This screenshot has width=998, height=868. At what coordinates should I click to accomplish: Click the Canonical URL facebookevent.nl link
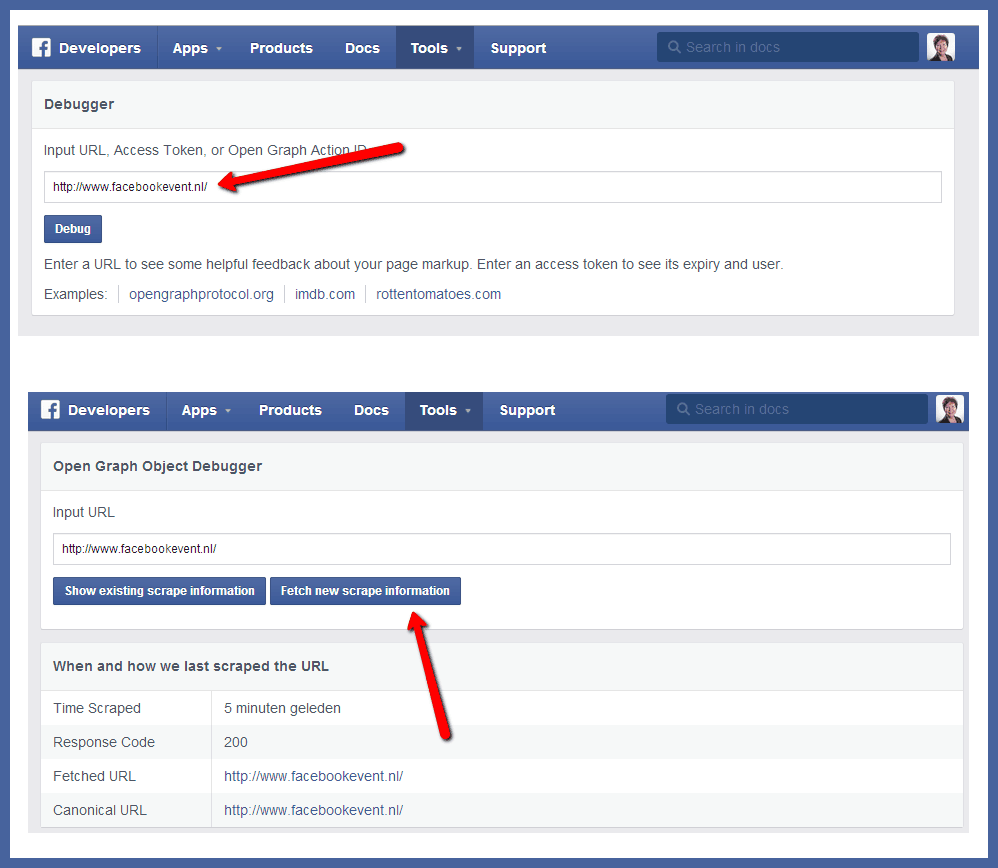point(313,810)
